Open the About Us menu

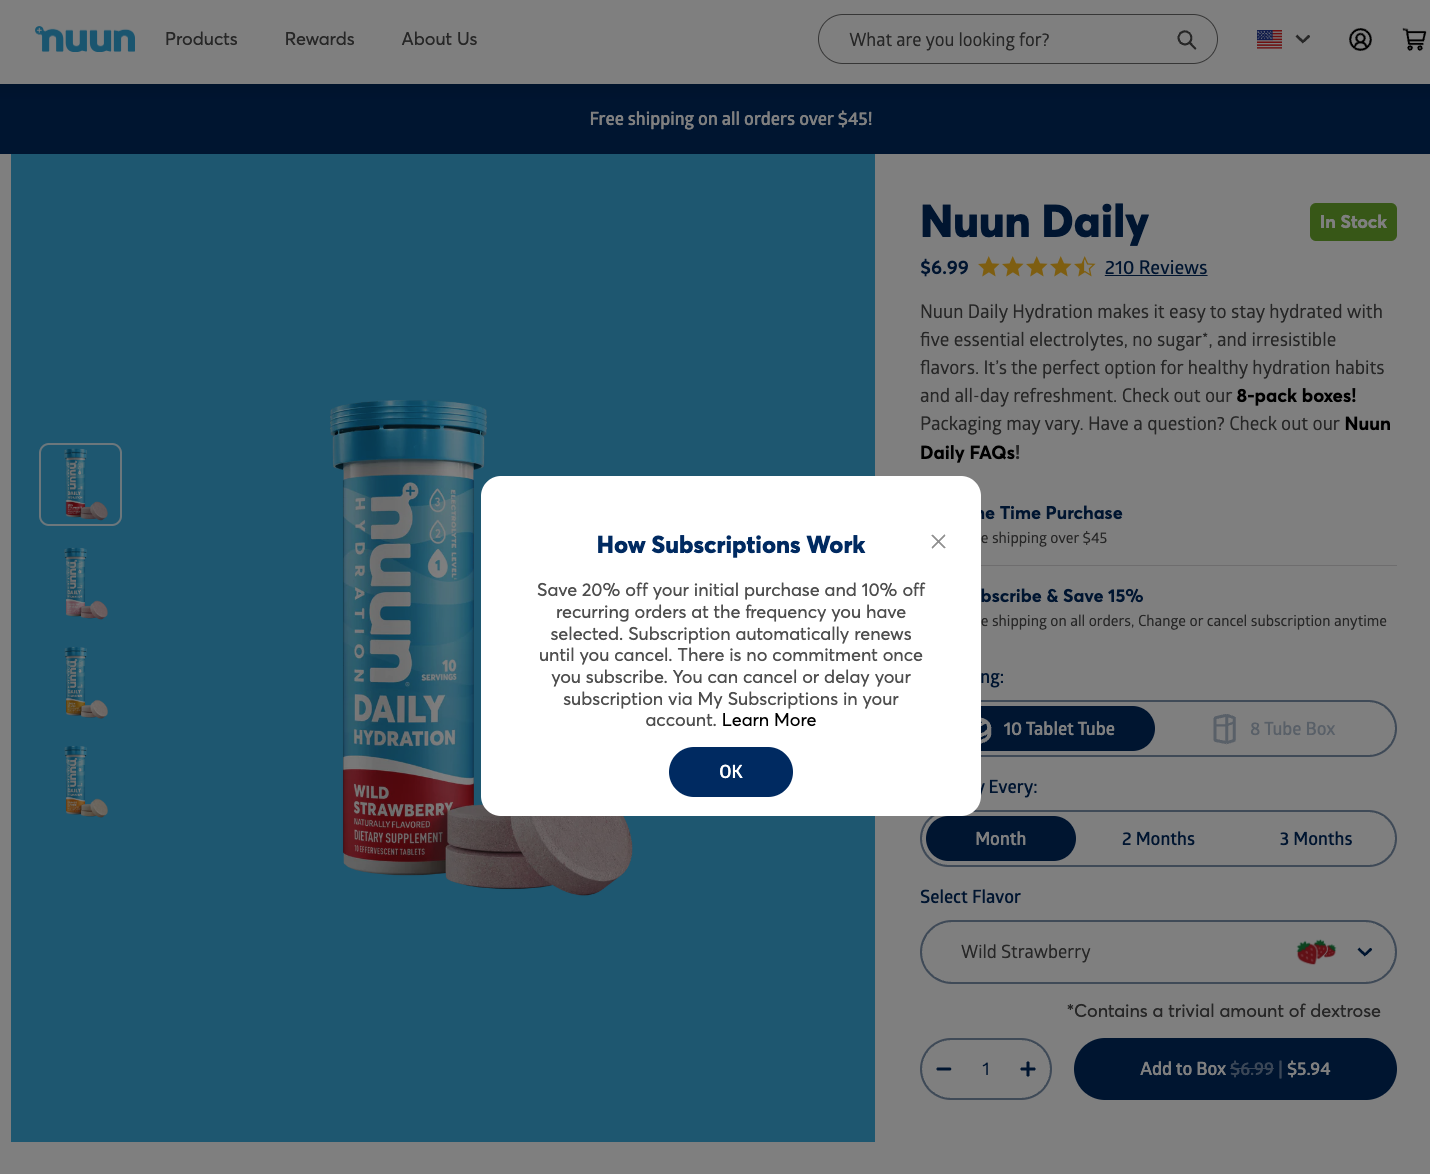coord(439,39)
